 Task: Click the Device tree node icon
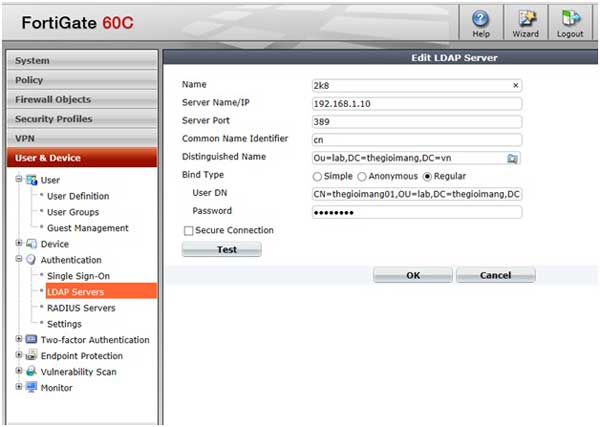(x=31, y=244)
